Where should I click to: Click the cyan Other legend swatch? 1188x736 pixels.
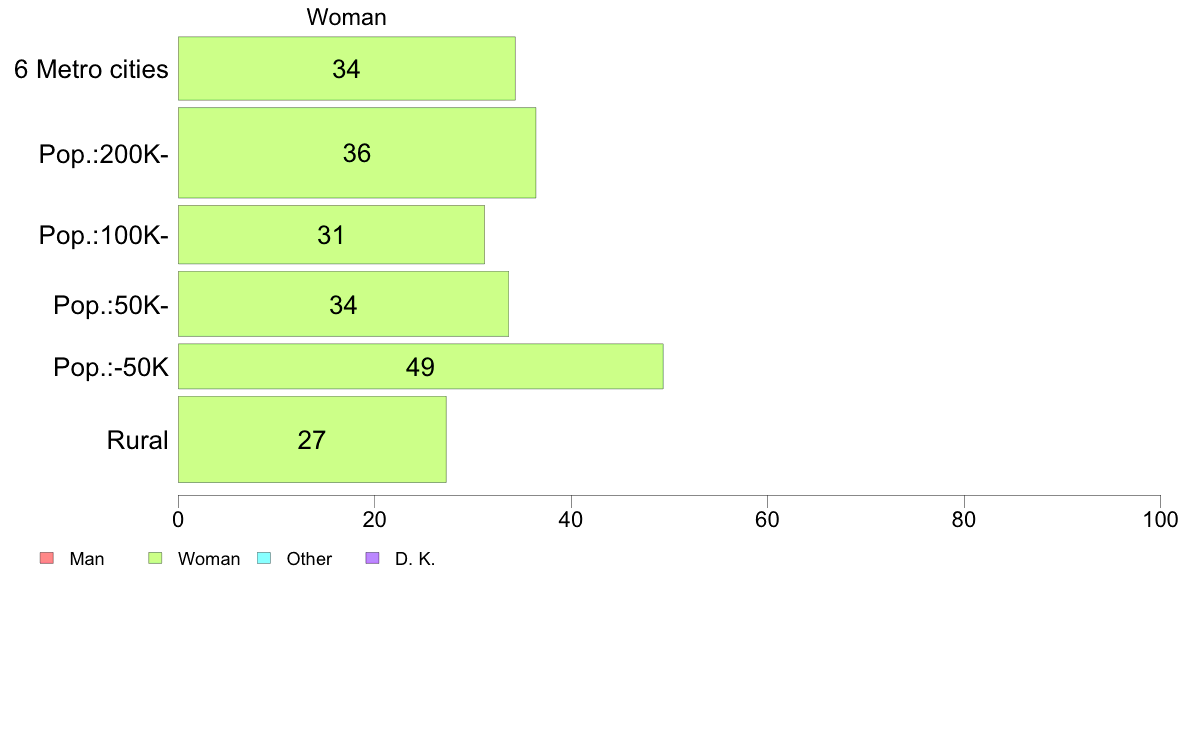[264, 559]
